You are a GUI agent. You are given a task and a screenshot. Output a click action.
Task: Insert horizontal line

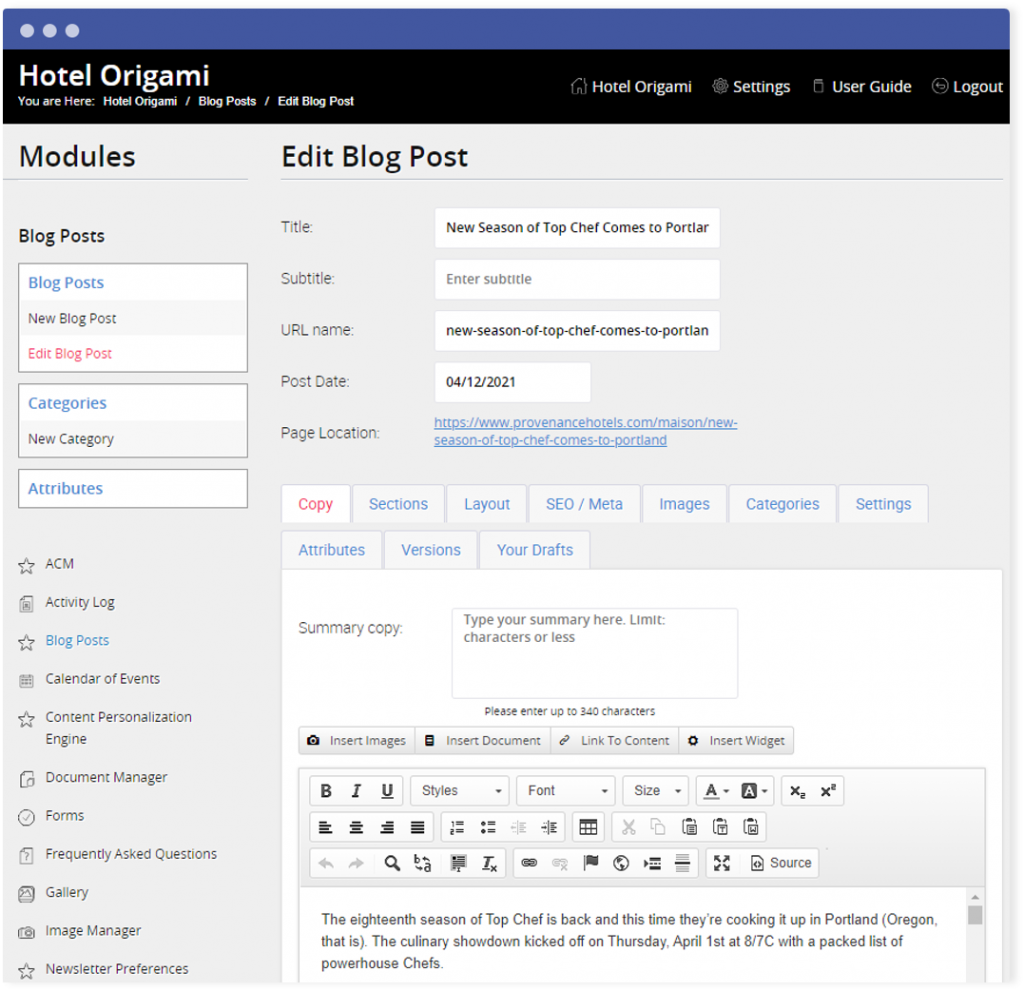(x=682, y=864)
